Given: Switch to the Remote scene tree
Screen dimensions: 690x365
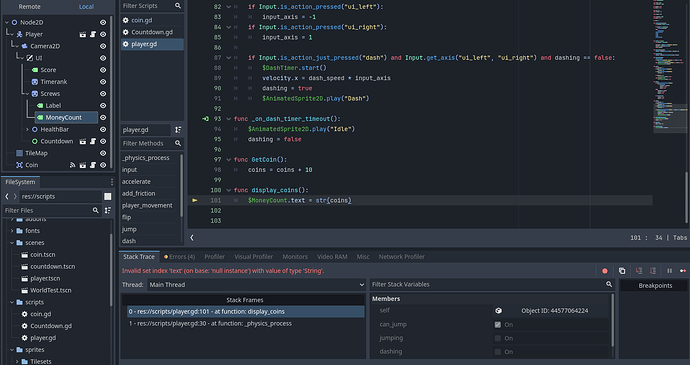Looking at the screenshot, I should [x=29, y=7].
